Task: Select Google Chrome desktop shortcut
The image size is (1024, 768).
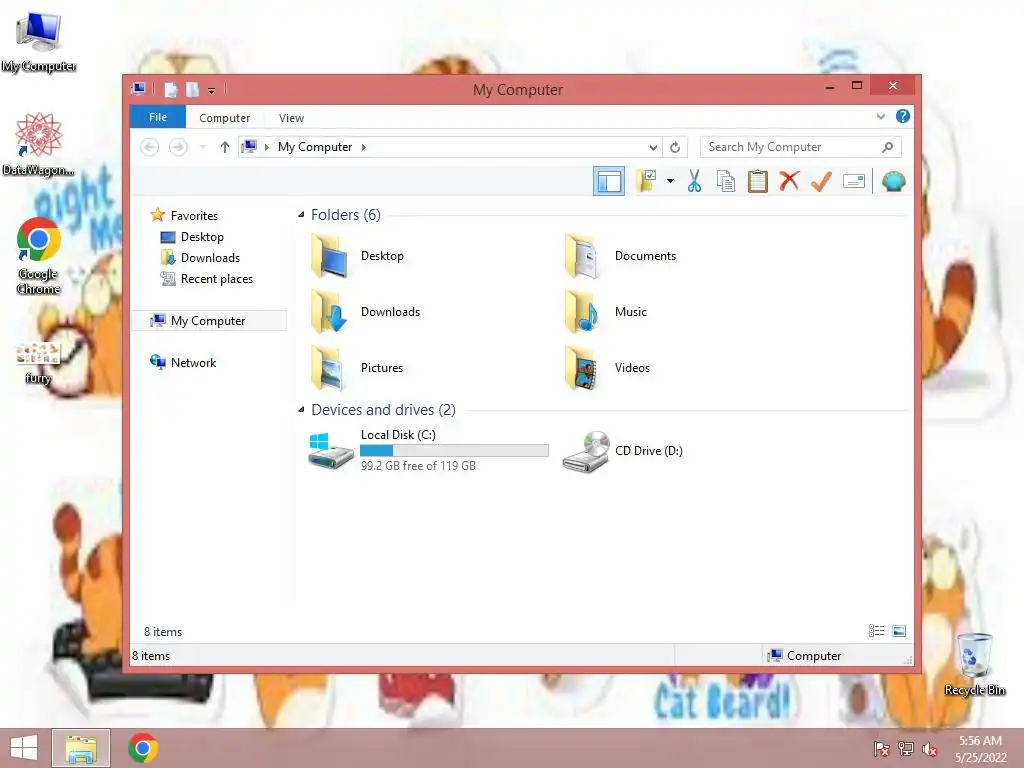Action: point(39,255)
